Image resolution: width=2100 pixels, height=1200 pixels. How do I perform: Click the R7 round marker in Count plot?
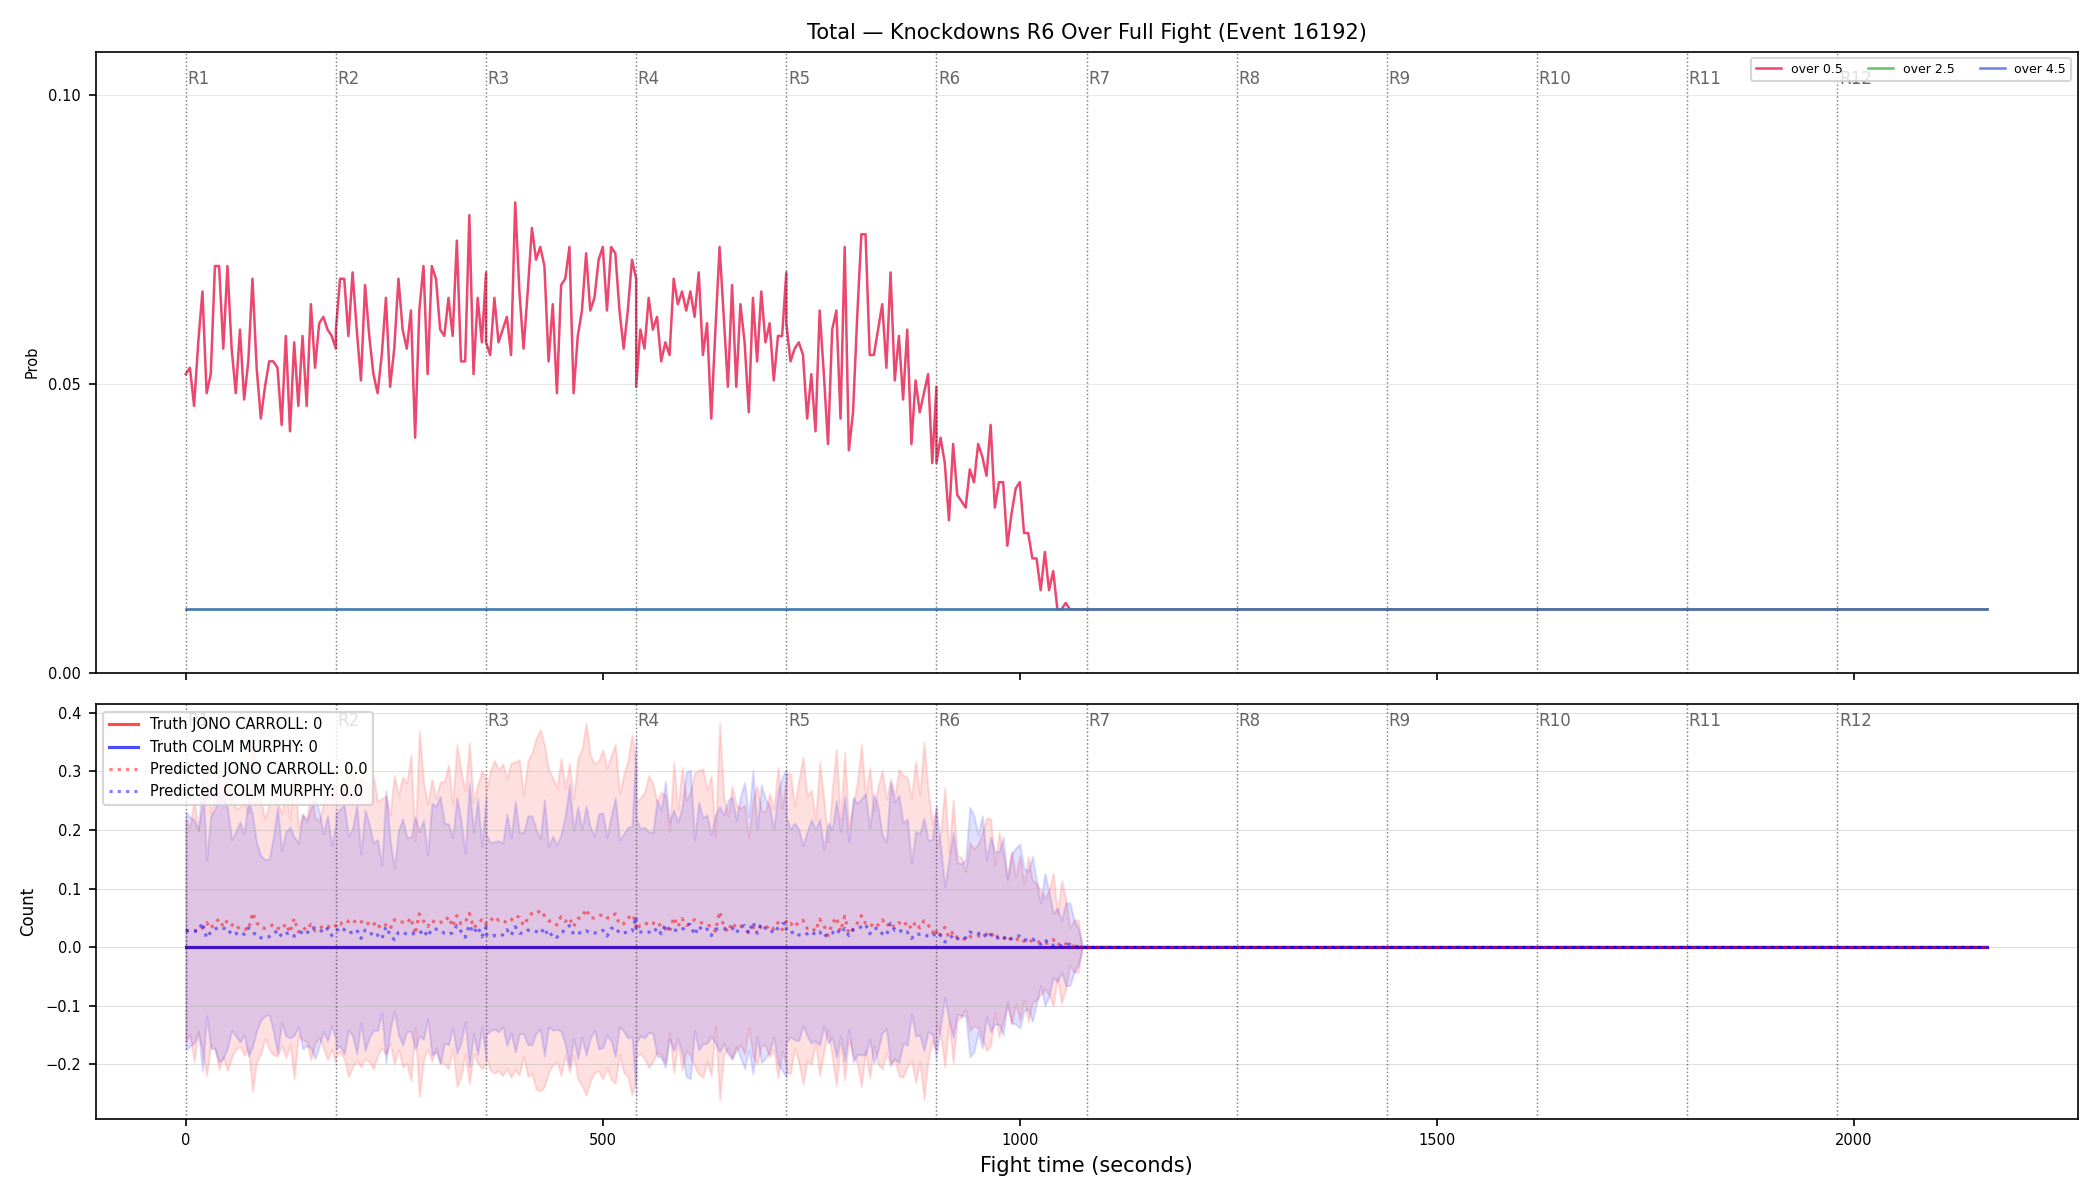pos(1100,721)
